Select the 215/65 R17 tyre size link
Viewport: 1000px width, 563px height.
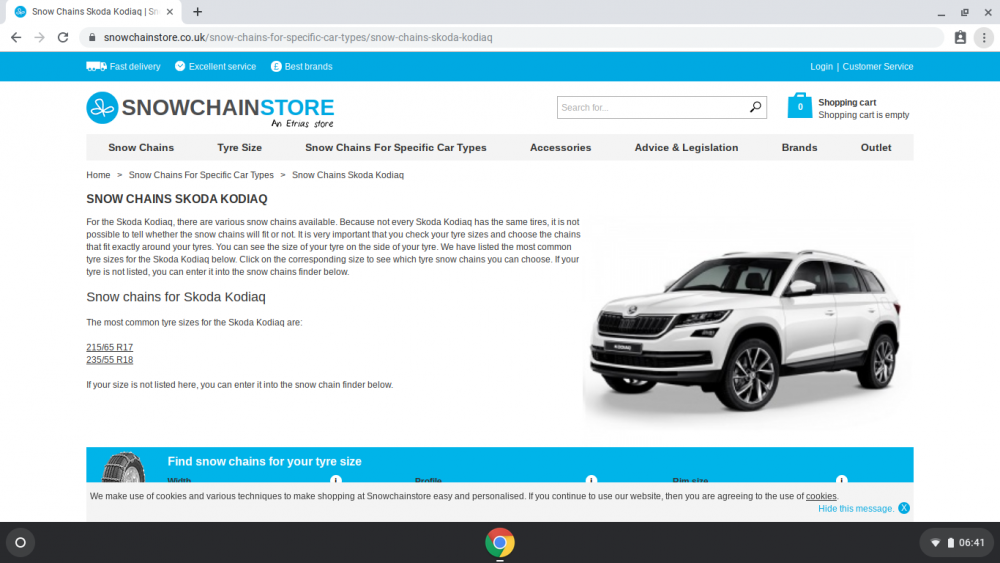coord(110,347)
